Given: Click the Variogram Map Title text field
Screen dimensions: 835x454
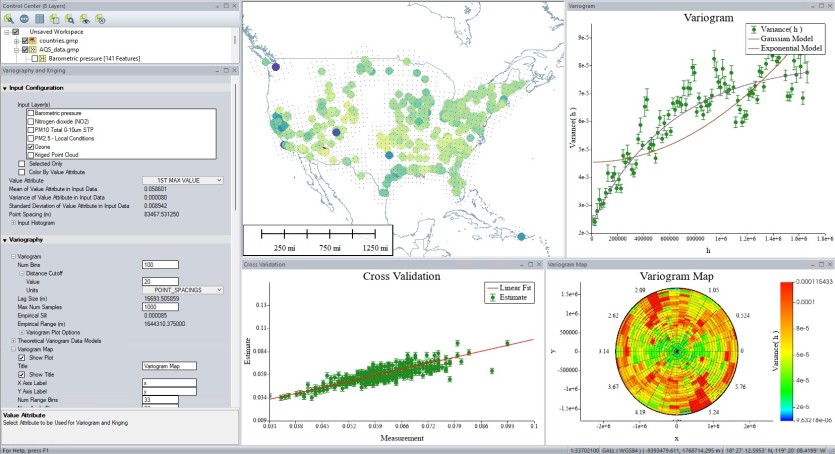Looking at the screenshot, I should tap(170, 366).
